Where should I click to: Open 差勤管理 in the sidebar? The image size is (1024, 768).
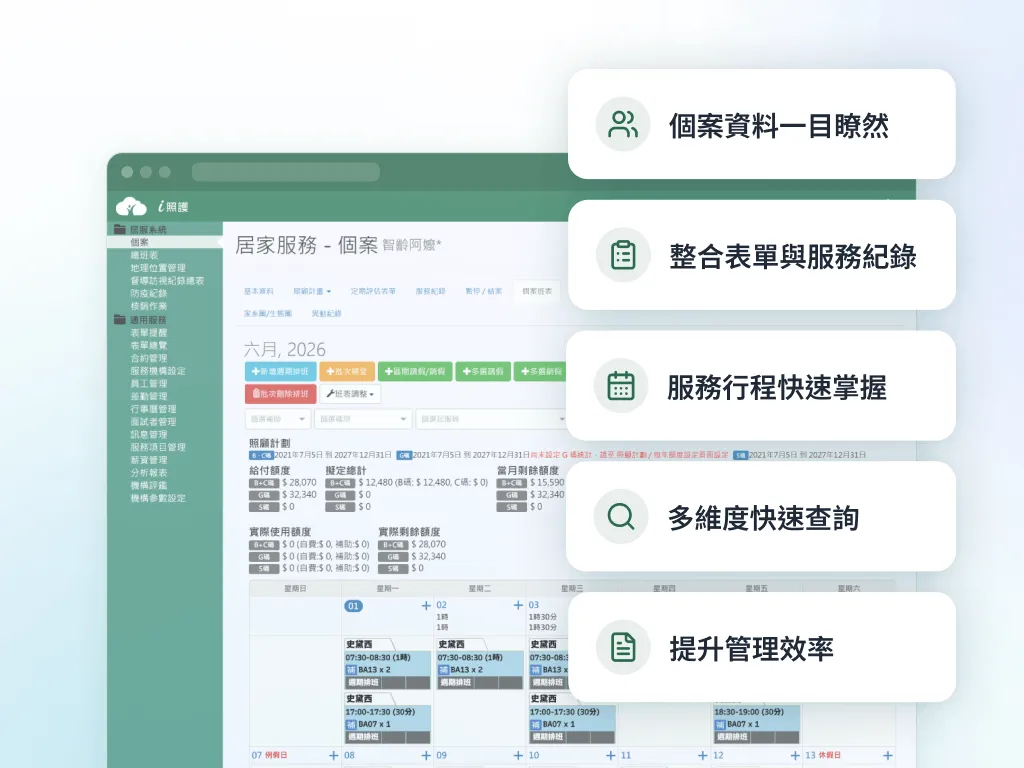pyautogui.click(x=148, y=396)
